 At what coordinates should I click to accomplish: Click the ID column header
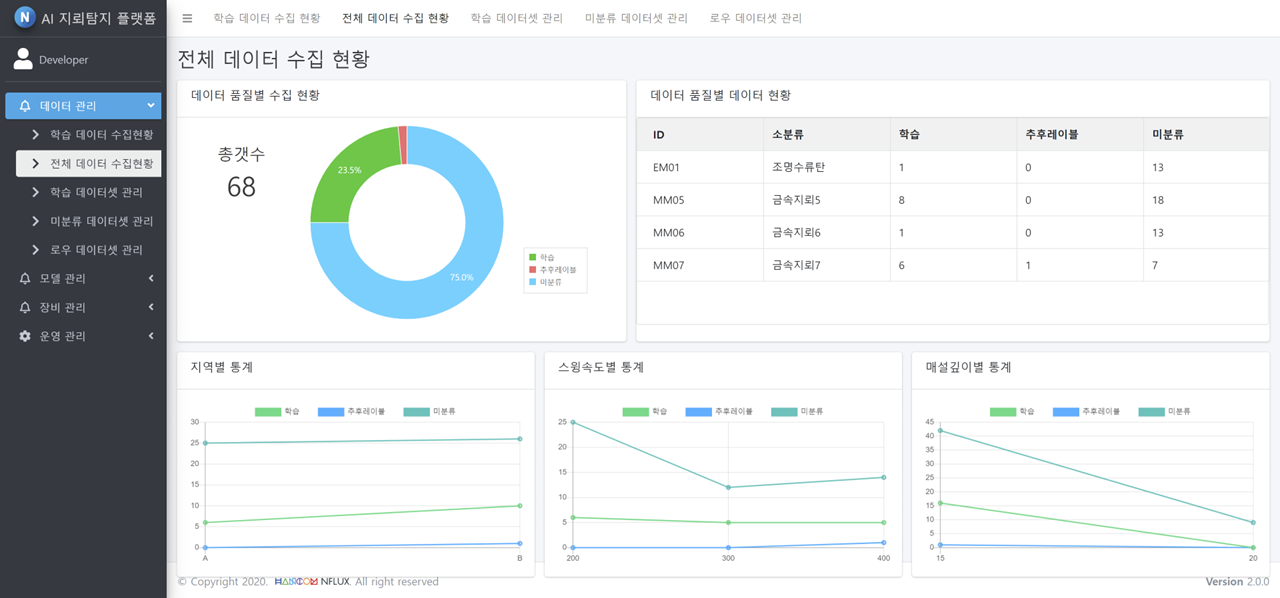pos(700,135)
